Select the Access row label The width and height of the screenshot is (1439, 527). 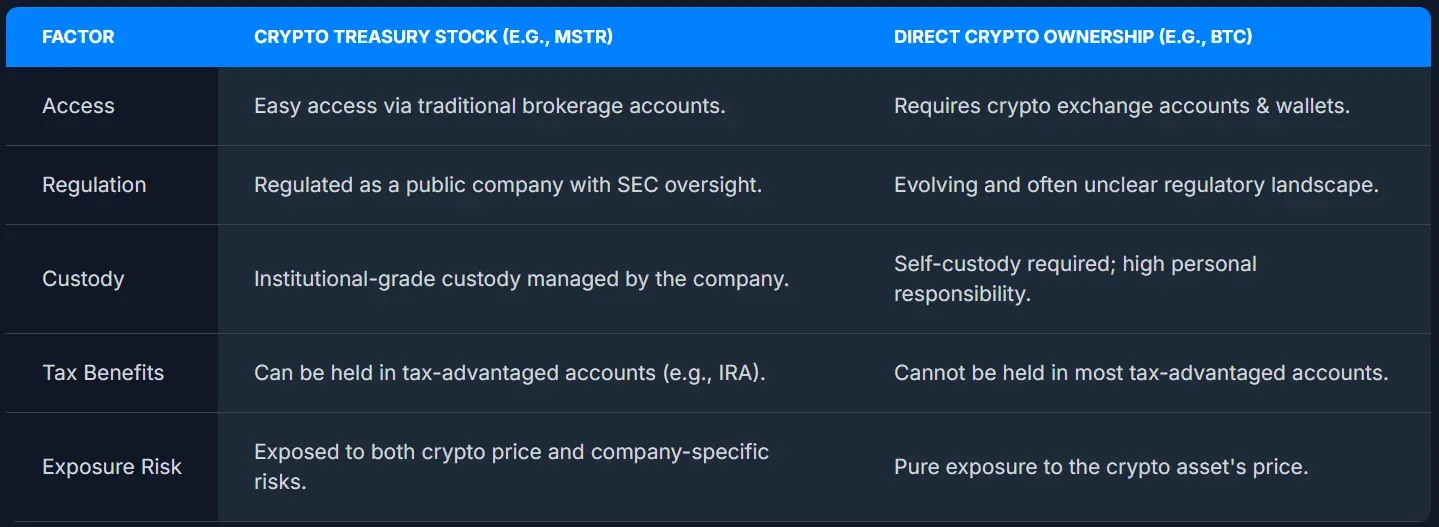coord(78,106)
